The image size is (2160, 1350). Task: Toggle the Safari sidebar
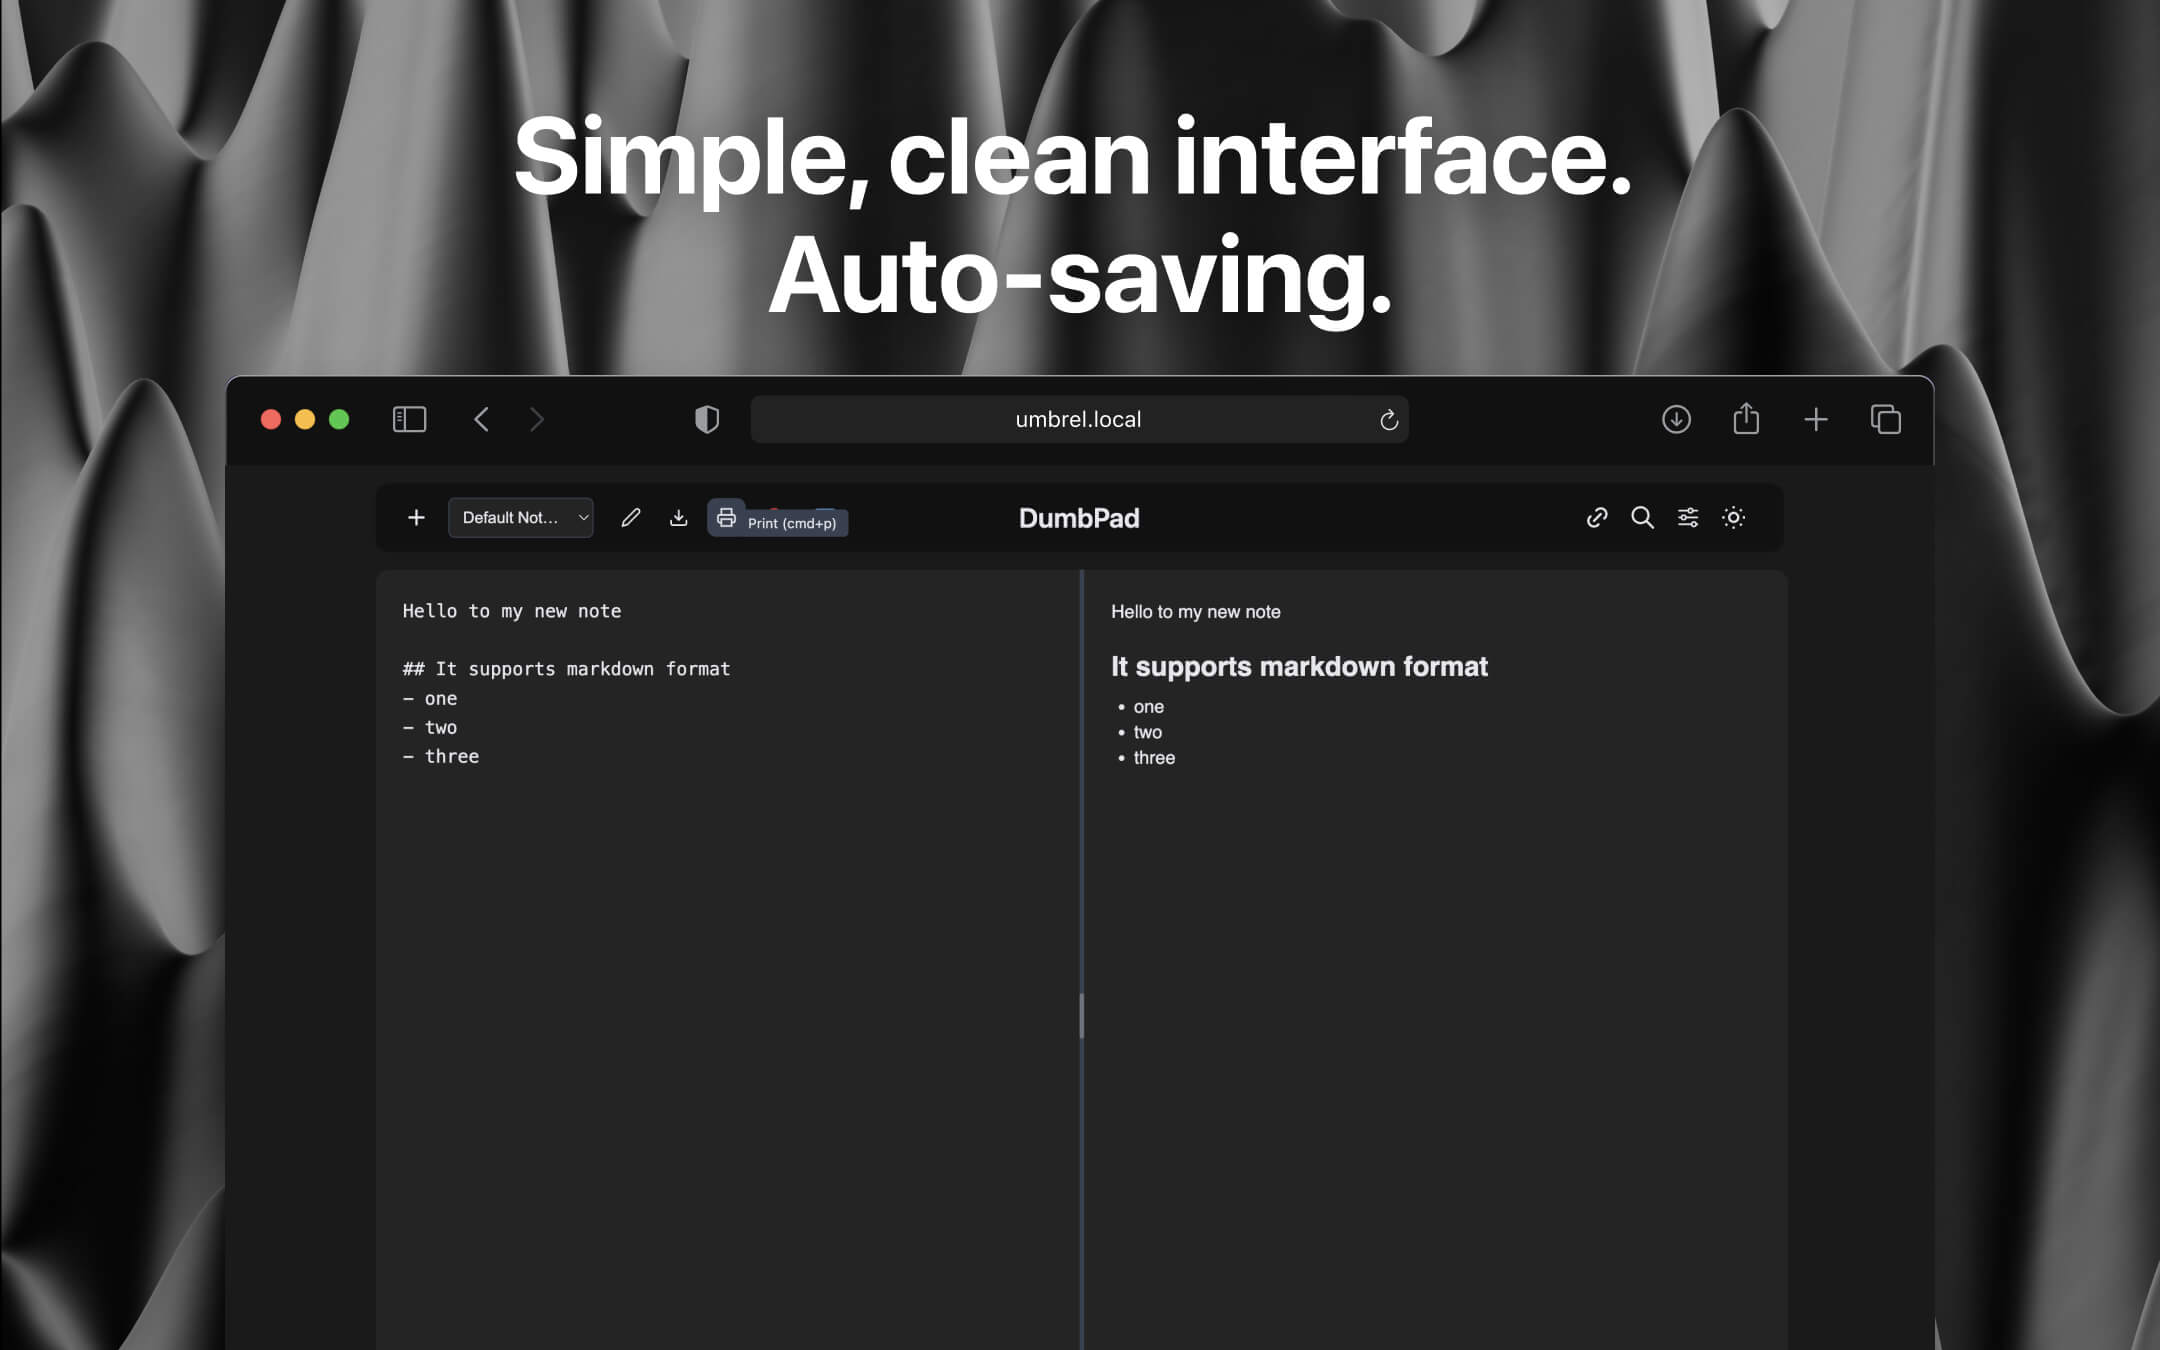pyautogui.click(x=409, y=419)
